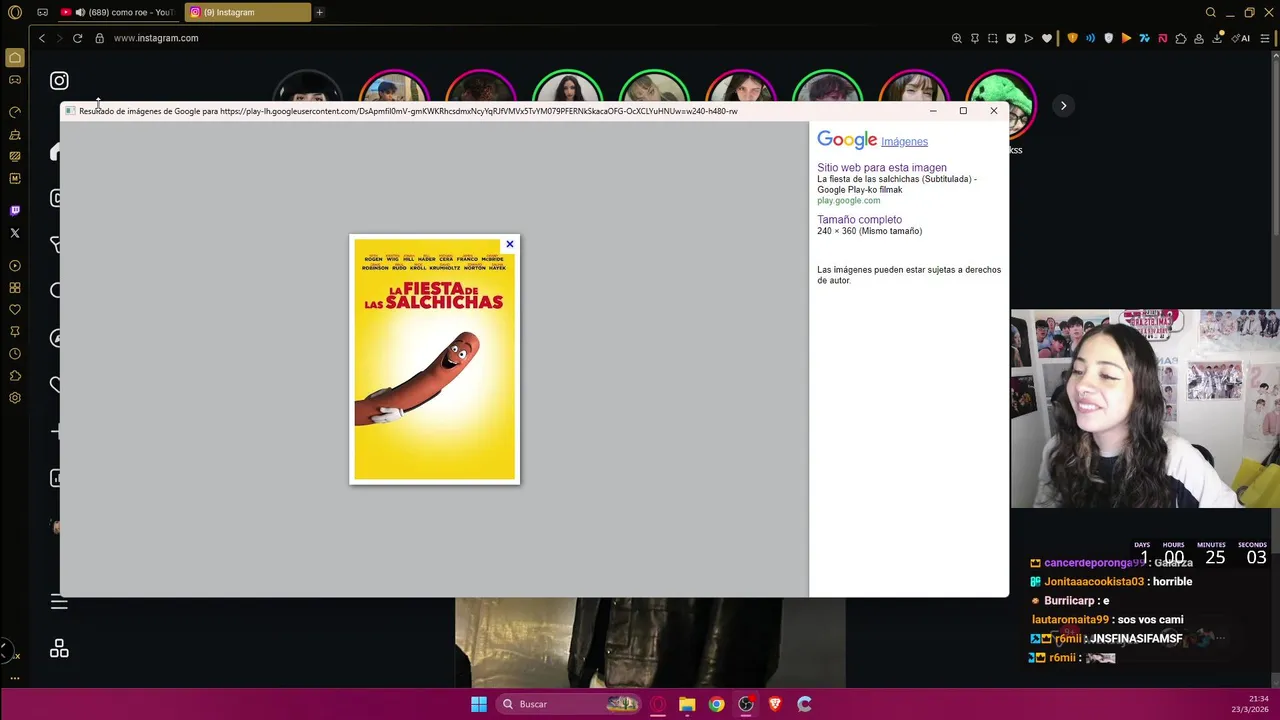Mute the YouTube tab speaker icon

tap(80, 12)
